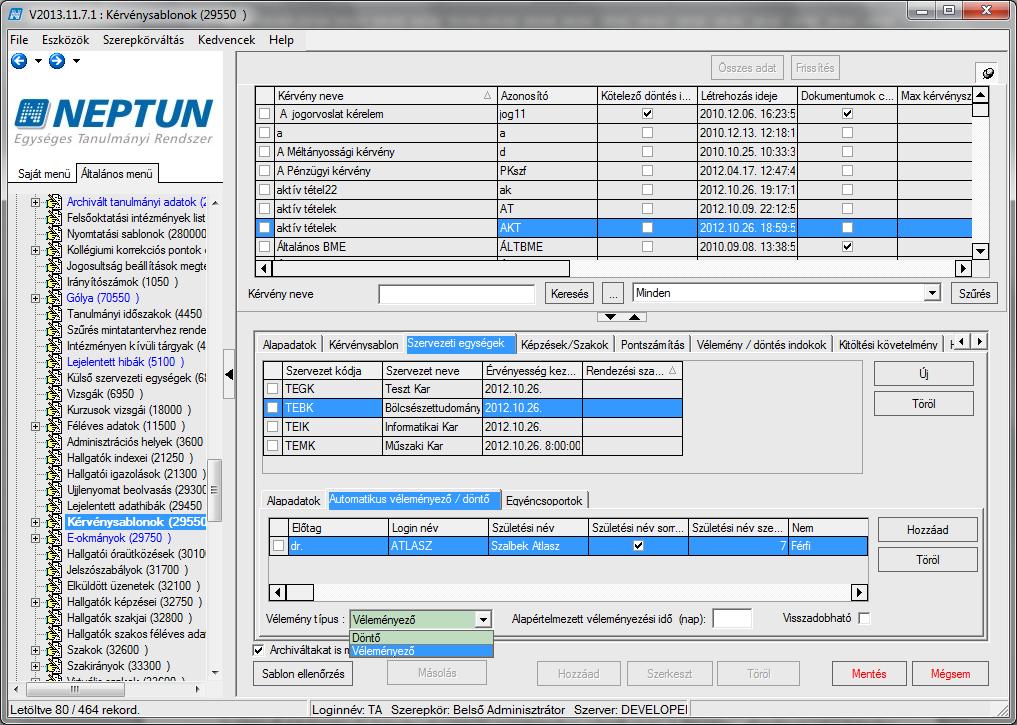Click the request grid's scroll-down arrow
Screen dimensions: 1017x725
[x=981, y=251]
